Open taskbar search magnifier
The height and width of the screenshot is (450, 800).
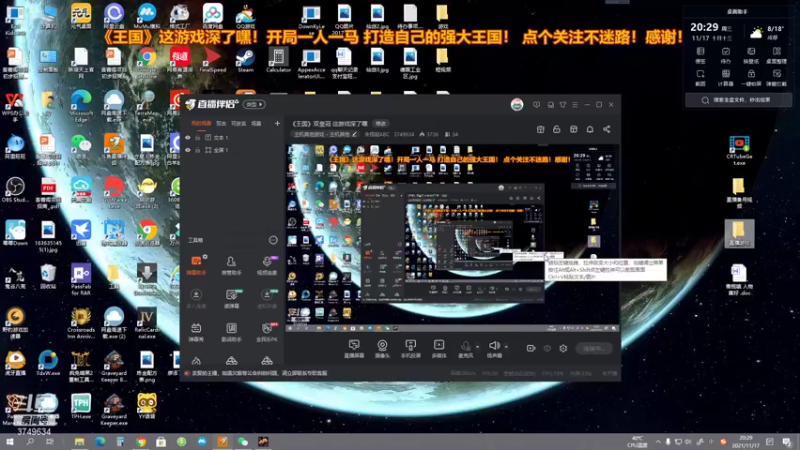point(30,441)
